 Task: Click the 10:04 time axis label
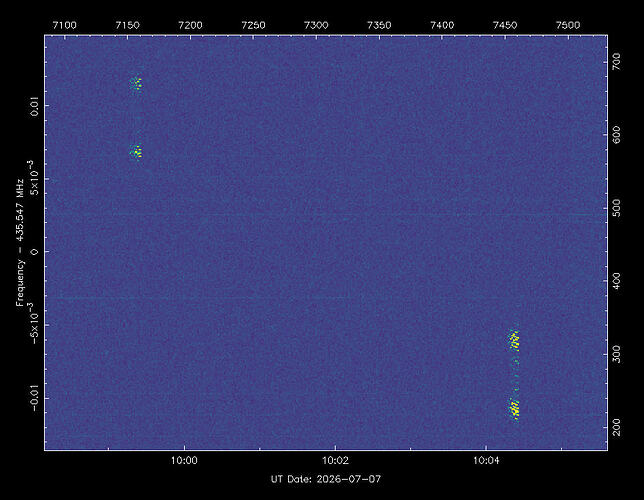tap(486, 461)
